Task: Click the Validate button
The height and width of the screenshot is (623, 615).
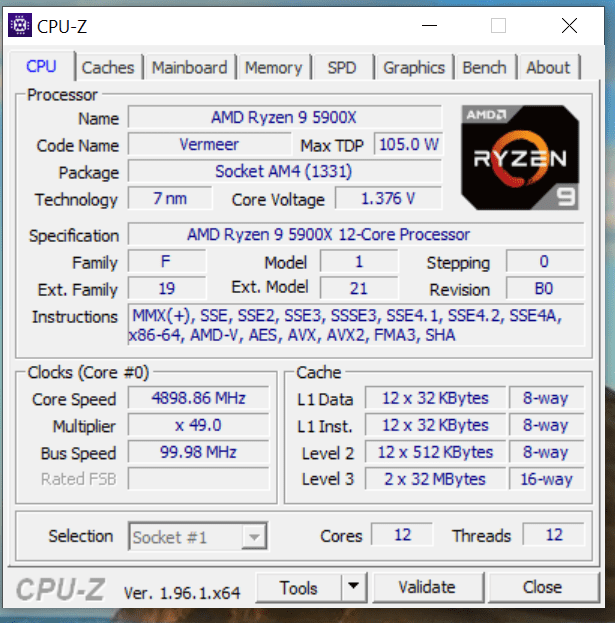Action: click(427, 587)
